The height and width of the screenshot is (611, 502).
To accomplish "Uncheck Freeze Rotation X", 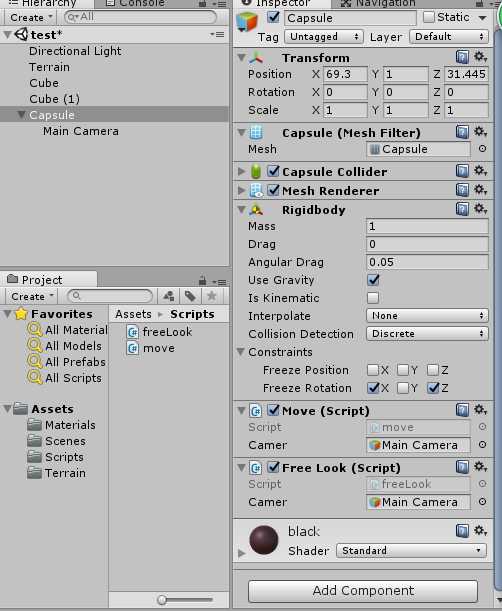I will click(x=373, y=388).
